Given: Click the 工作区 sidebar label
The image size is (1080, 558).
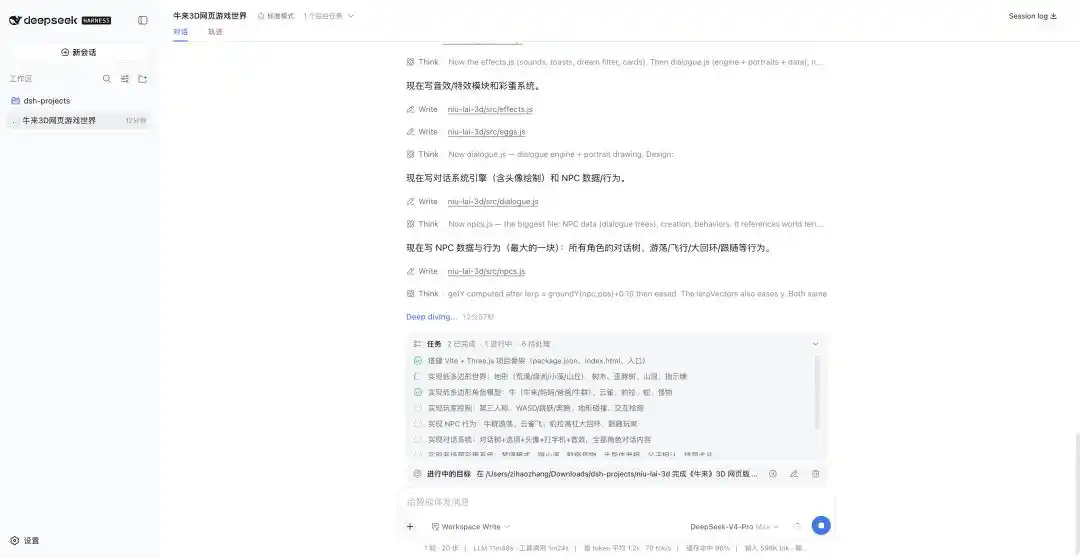Looking at the screenshot, I should [21, 79].
